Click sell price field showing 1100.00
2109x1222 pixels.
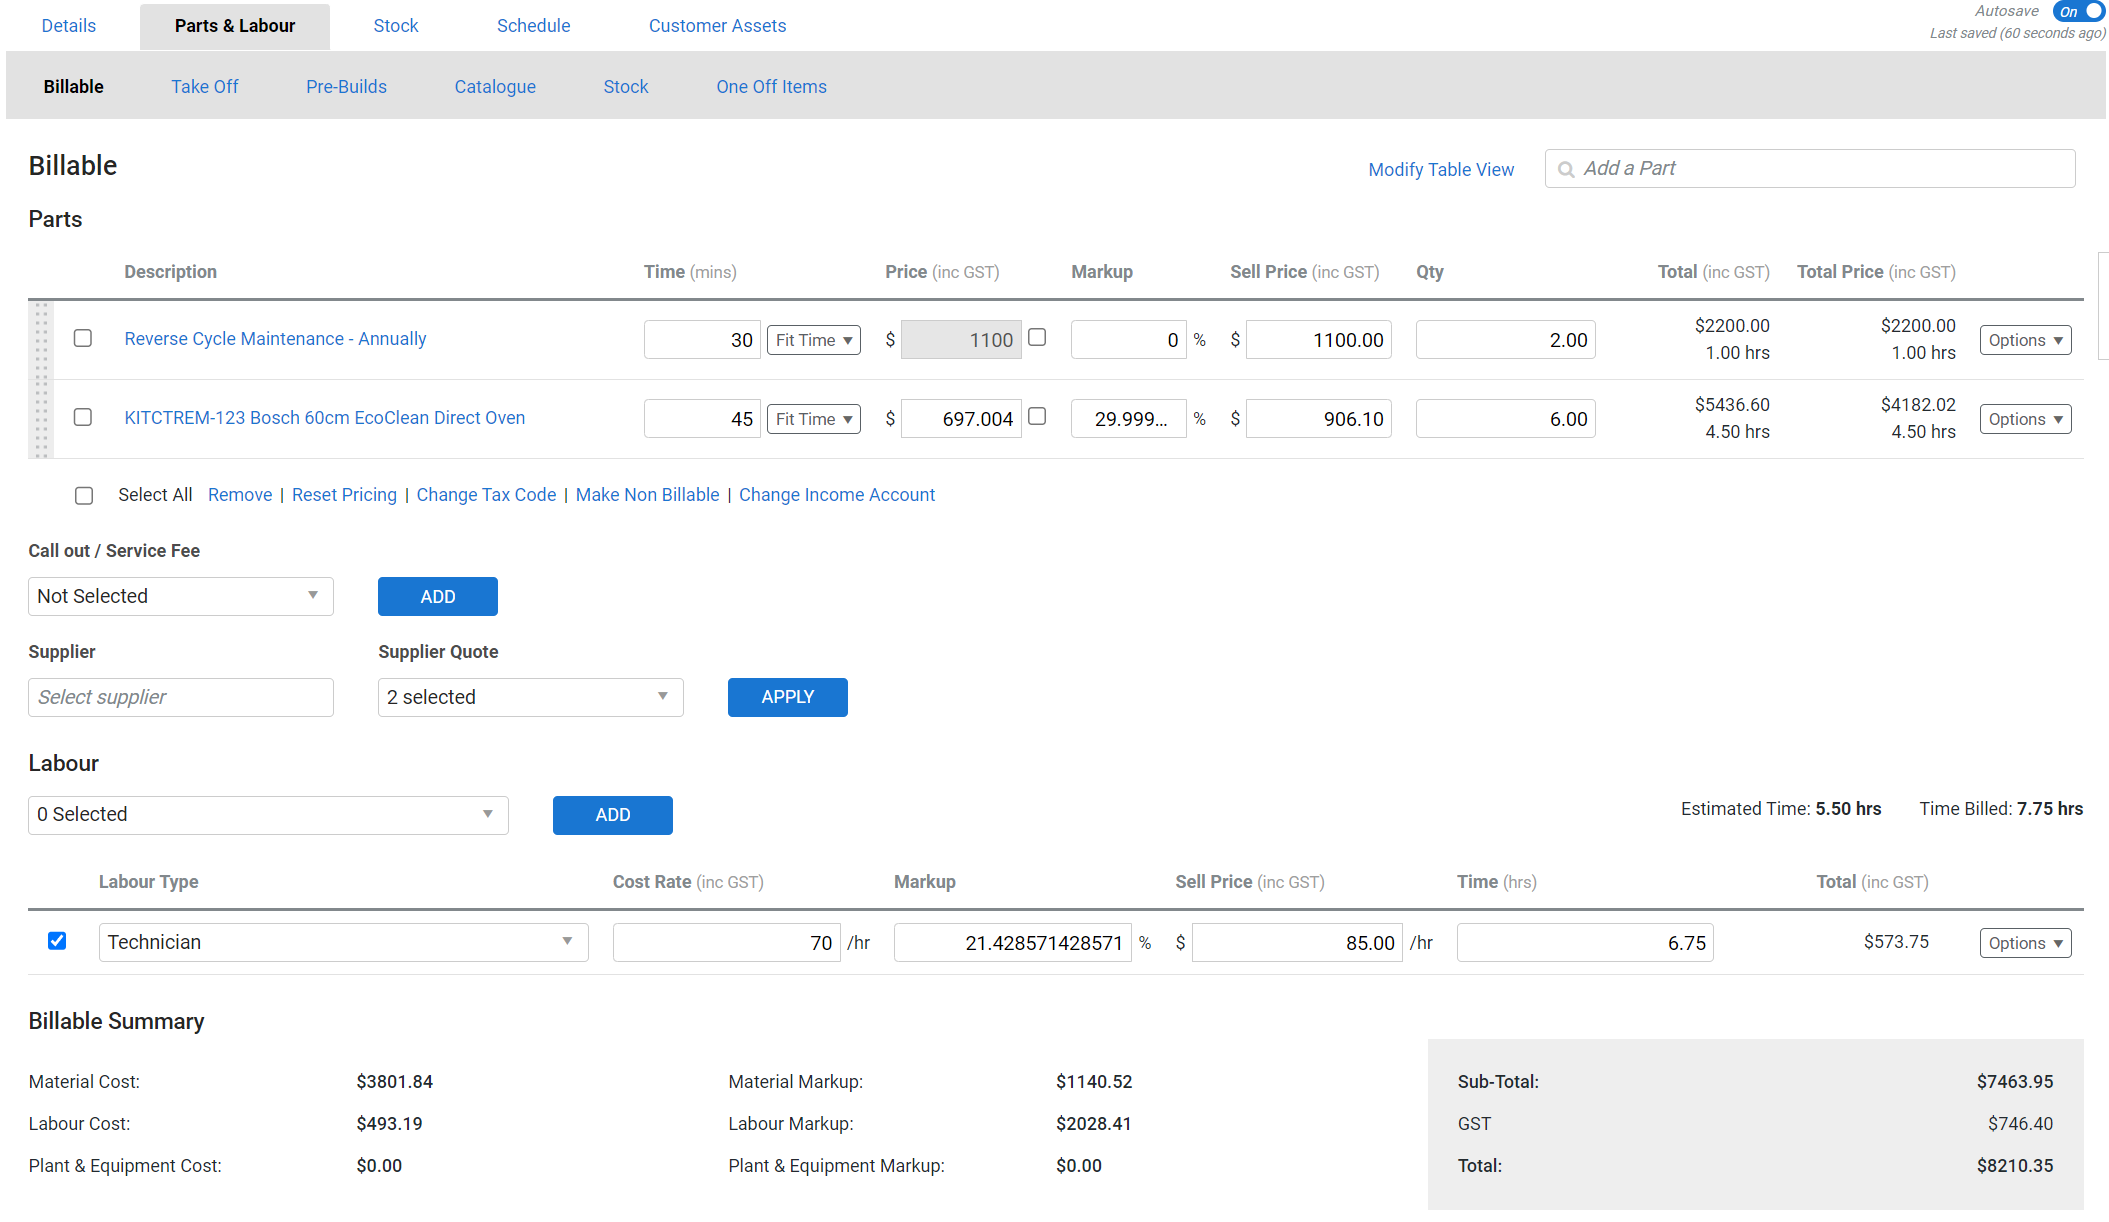tap(1319, 340)
